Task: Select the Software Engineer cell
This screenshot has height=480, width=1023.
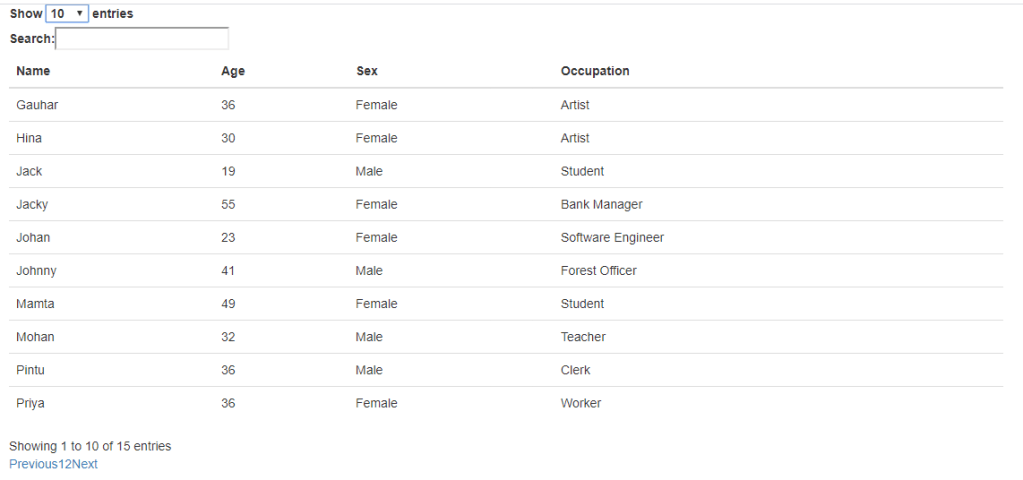Action: coord(612,237)
